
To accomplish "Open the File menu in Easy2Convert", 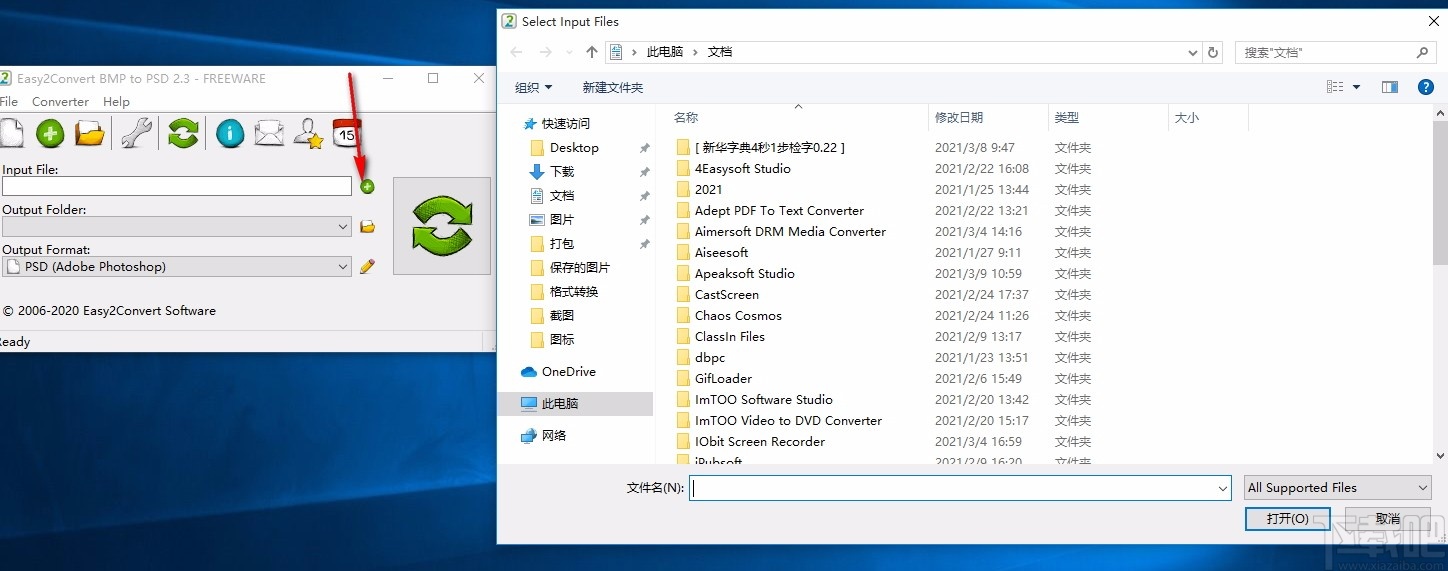I will 9,101.
